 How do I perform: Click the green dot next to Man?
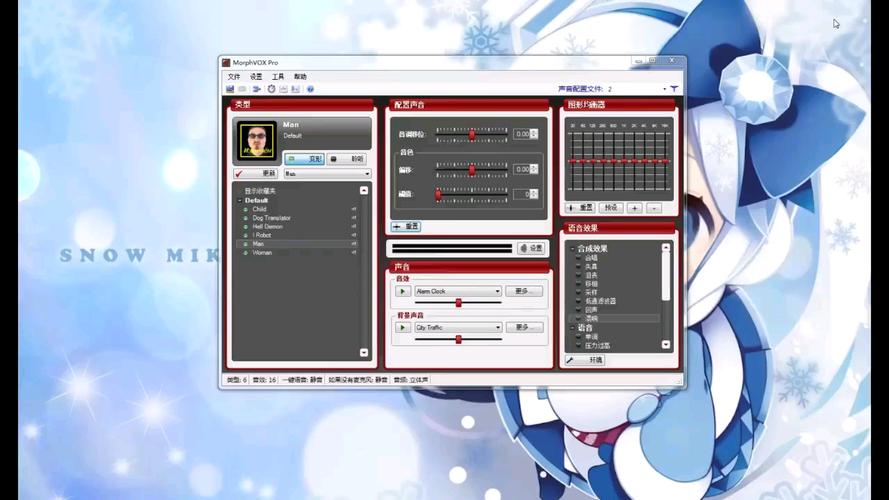click(x=245, y=244)
